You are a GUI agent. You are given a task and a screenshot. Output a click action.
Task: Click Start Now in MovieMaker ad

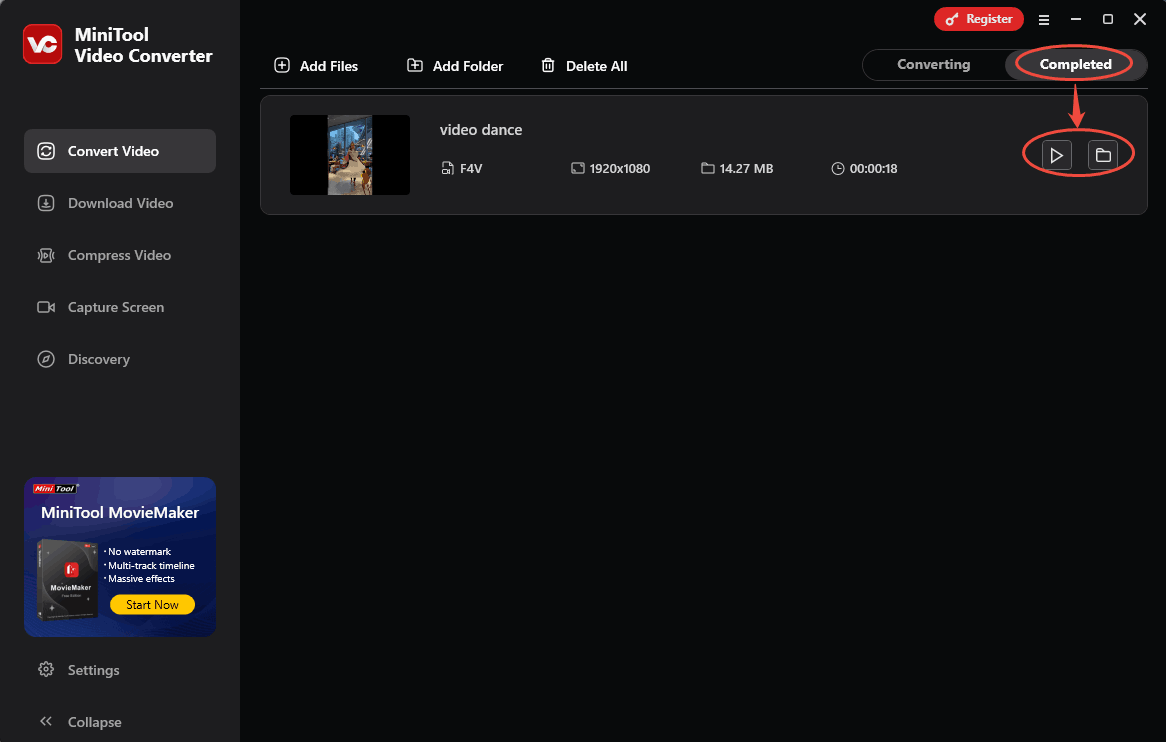click(x=152, y=604)
